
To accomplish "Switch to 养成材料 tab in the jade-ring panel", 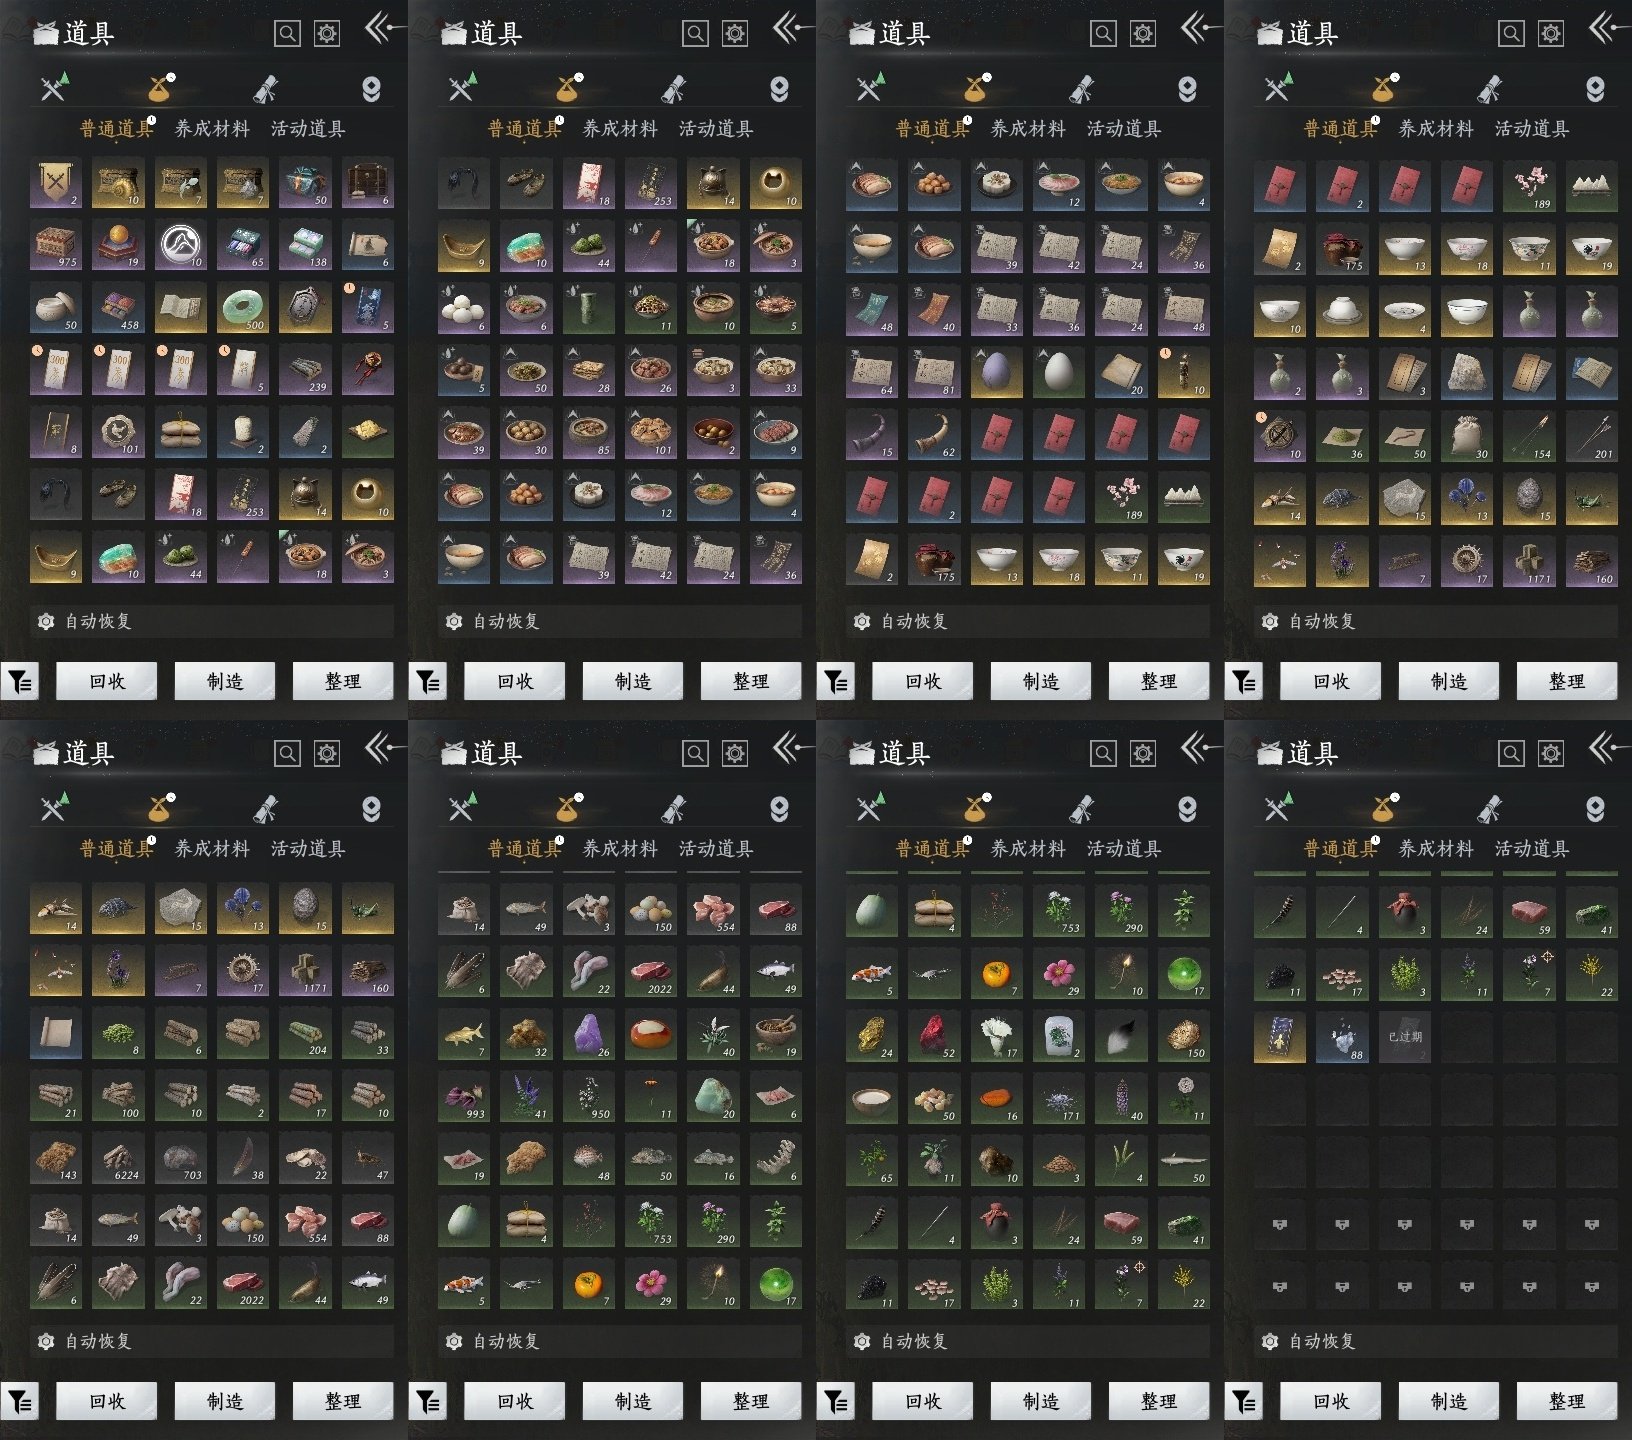I will [212, 129].
